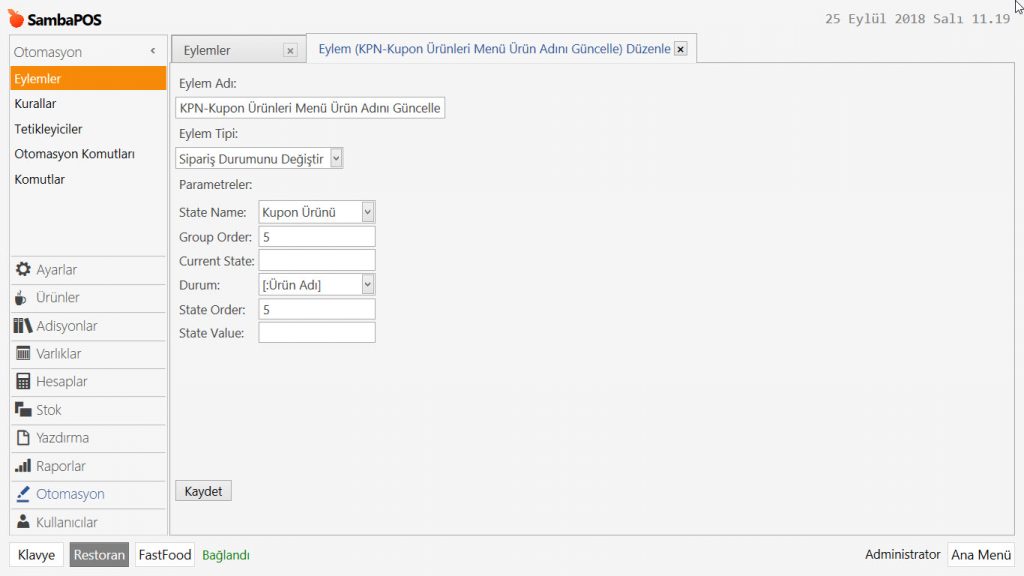1024x576 pixels.
Task: Click the Stok boxes icon
Action: [23, 410]
